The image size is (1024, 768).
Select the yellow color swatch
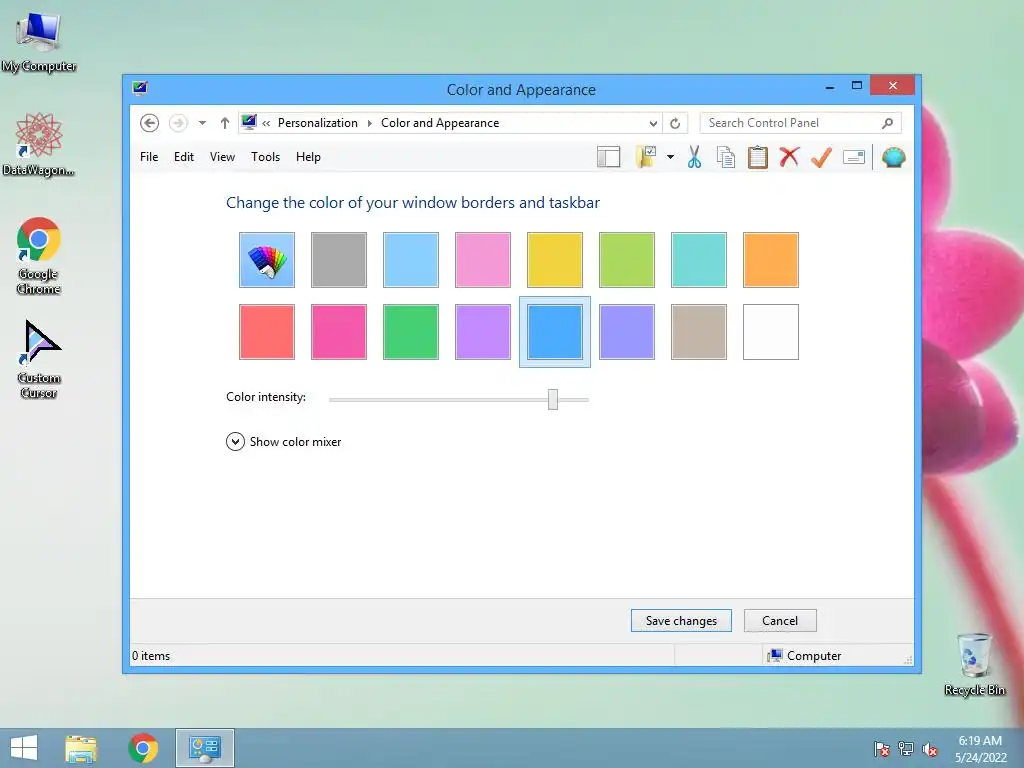[554, 260]
